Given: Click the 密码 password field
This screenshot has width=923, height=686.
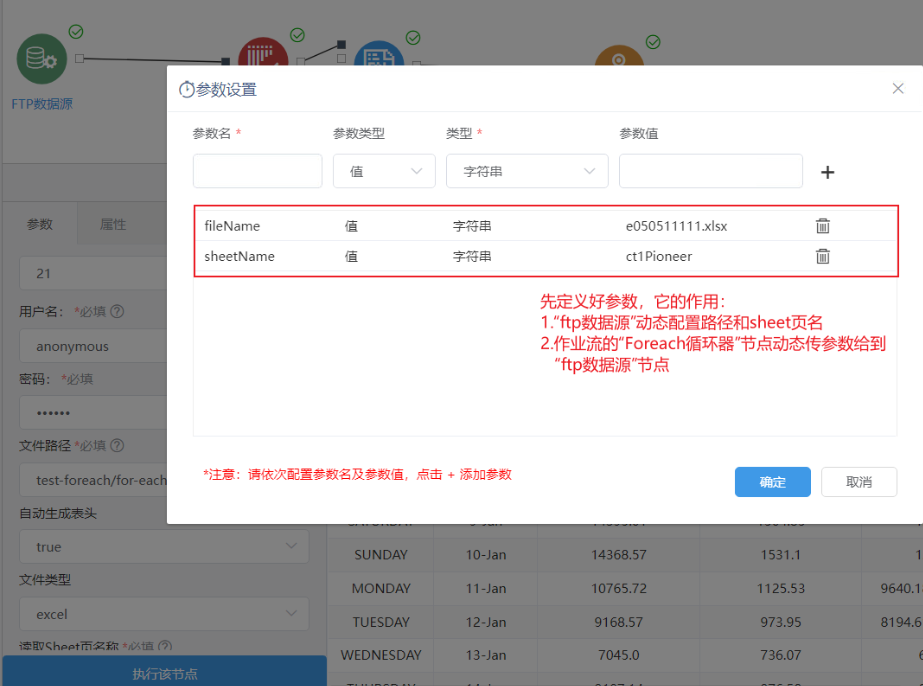Looking at the screenshot, I should 93,413.
